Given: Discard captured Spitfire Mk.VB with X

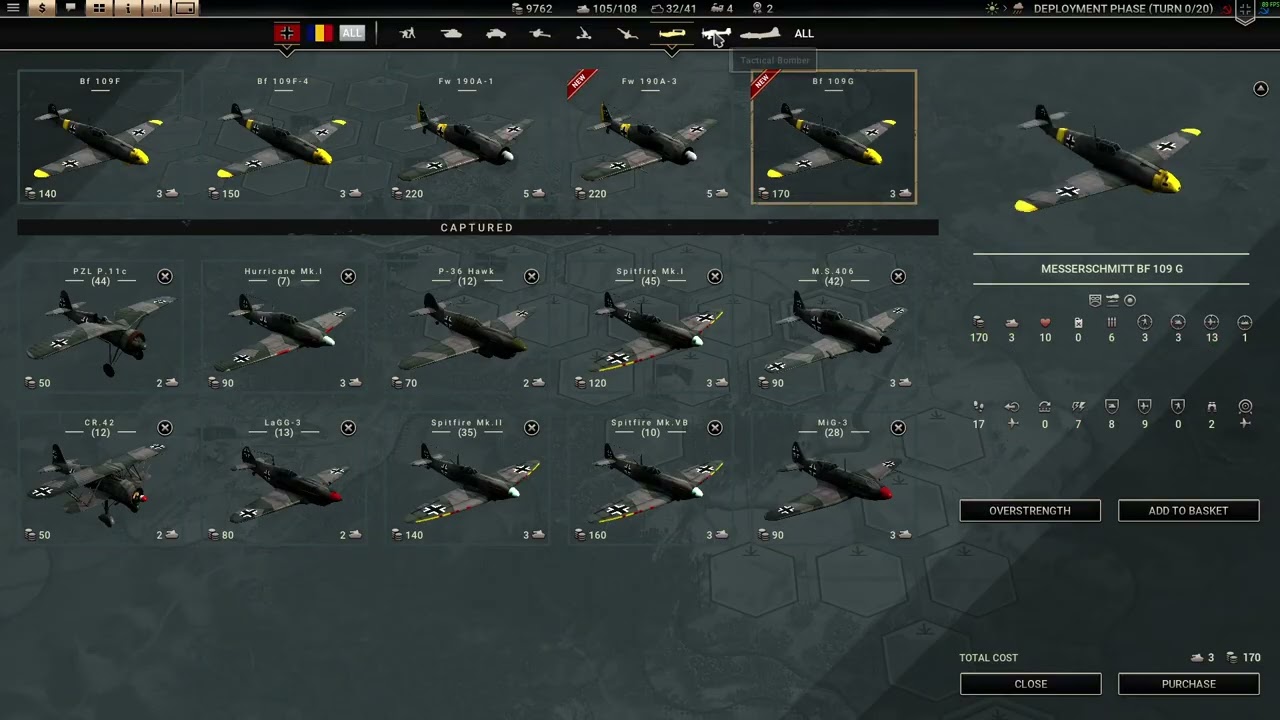Looking at the screenshot, I should (715, 428).
